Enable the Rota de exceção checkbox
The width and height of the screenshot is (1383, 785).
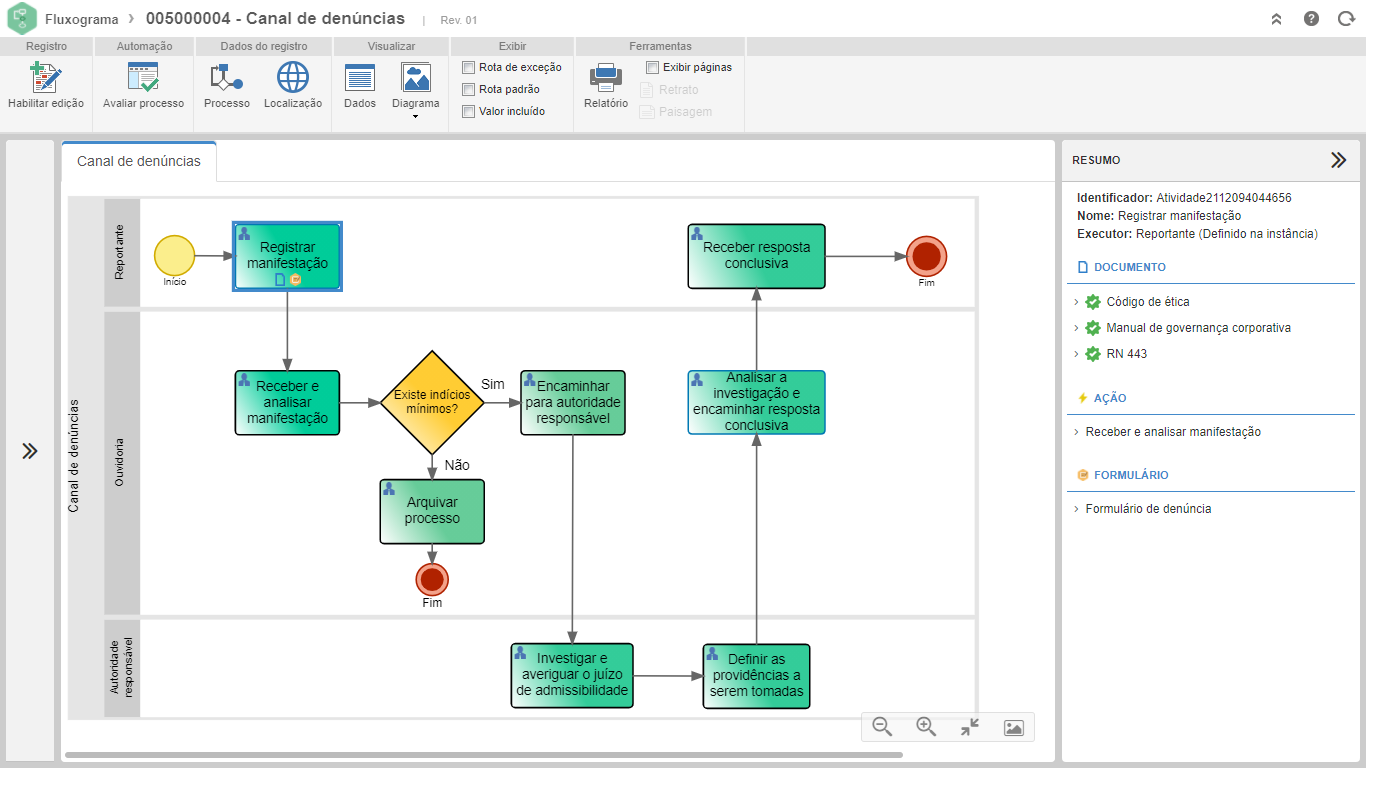pyautogui.click(x=468, y=68)
